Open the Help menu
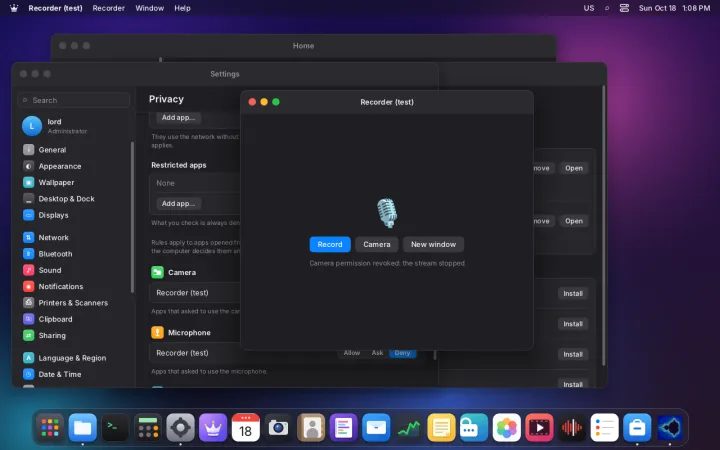Image resolution: width=720 pixels, height=450 pixels. [x=182, y=8]
